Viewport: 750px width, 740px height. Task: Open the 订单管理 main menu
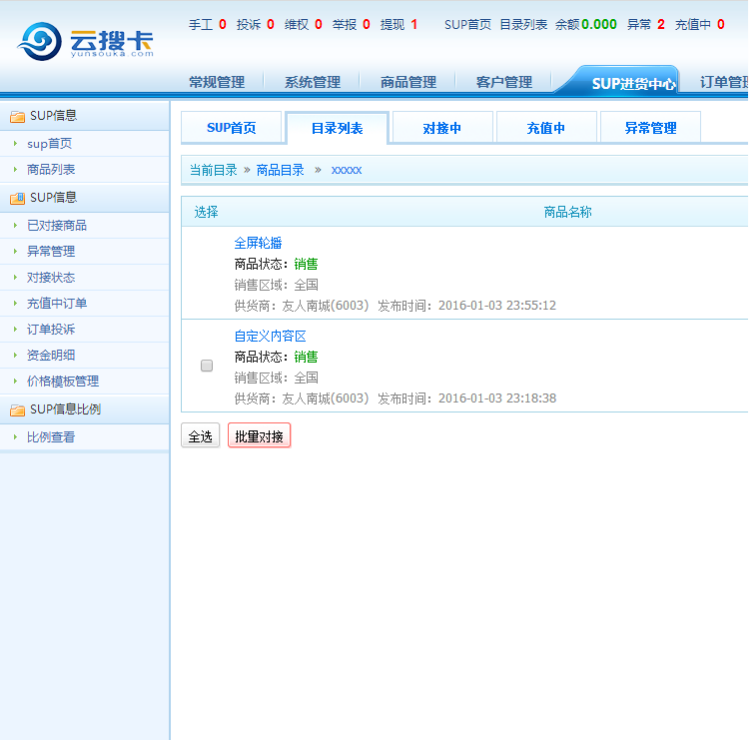(x=724, y=82)
